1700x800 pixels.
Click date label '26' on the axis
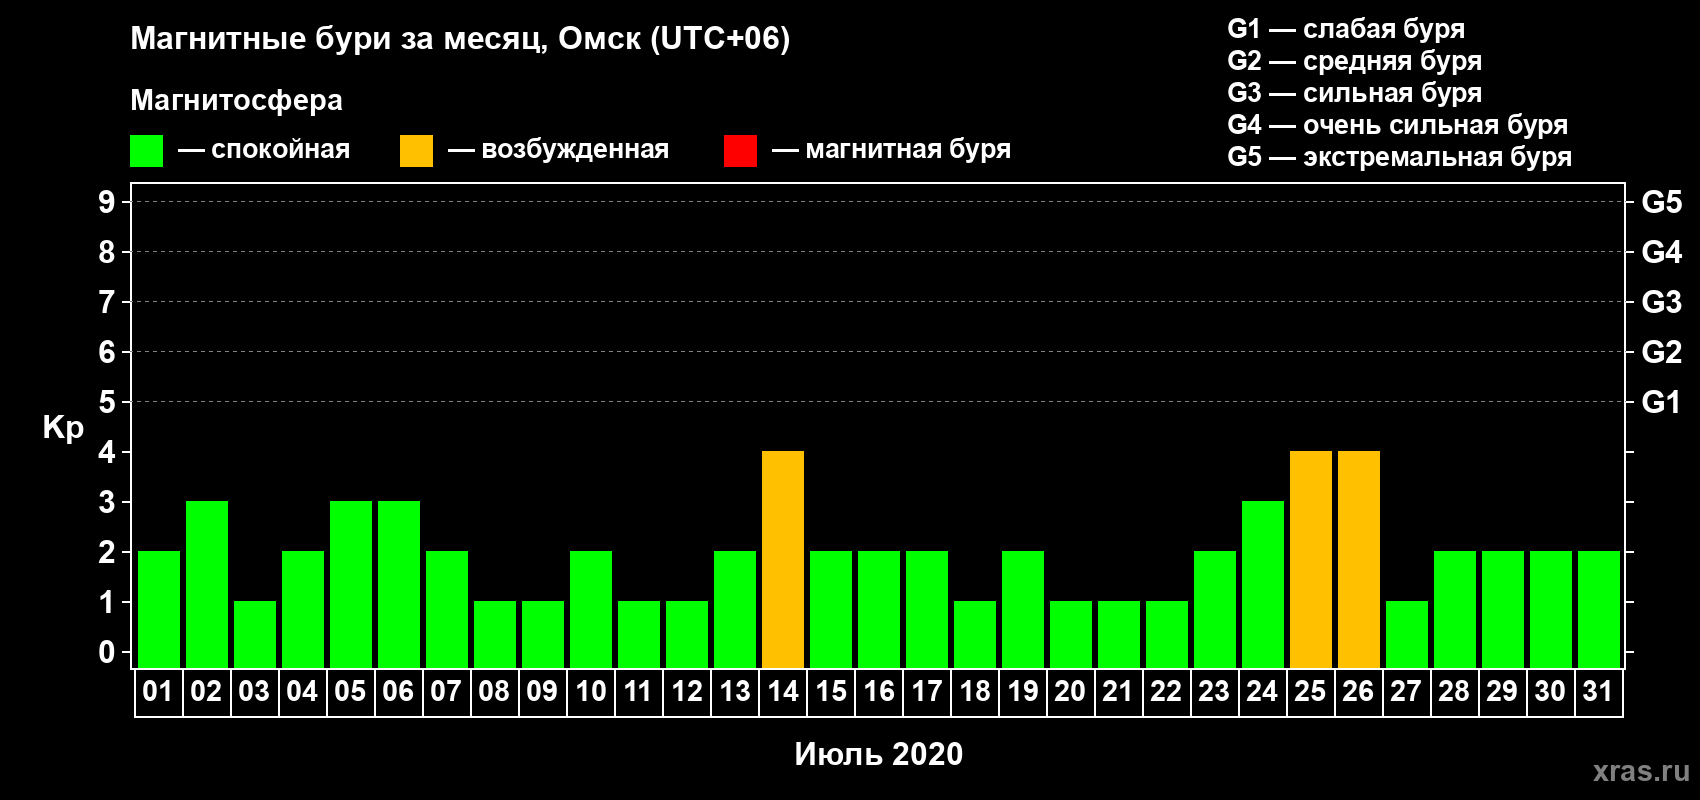(x=1359, y=692)
